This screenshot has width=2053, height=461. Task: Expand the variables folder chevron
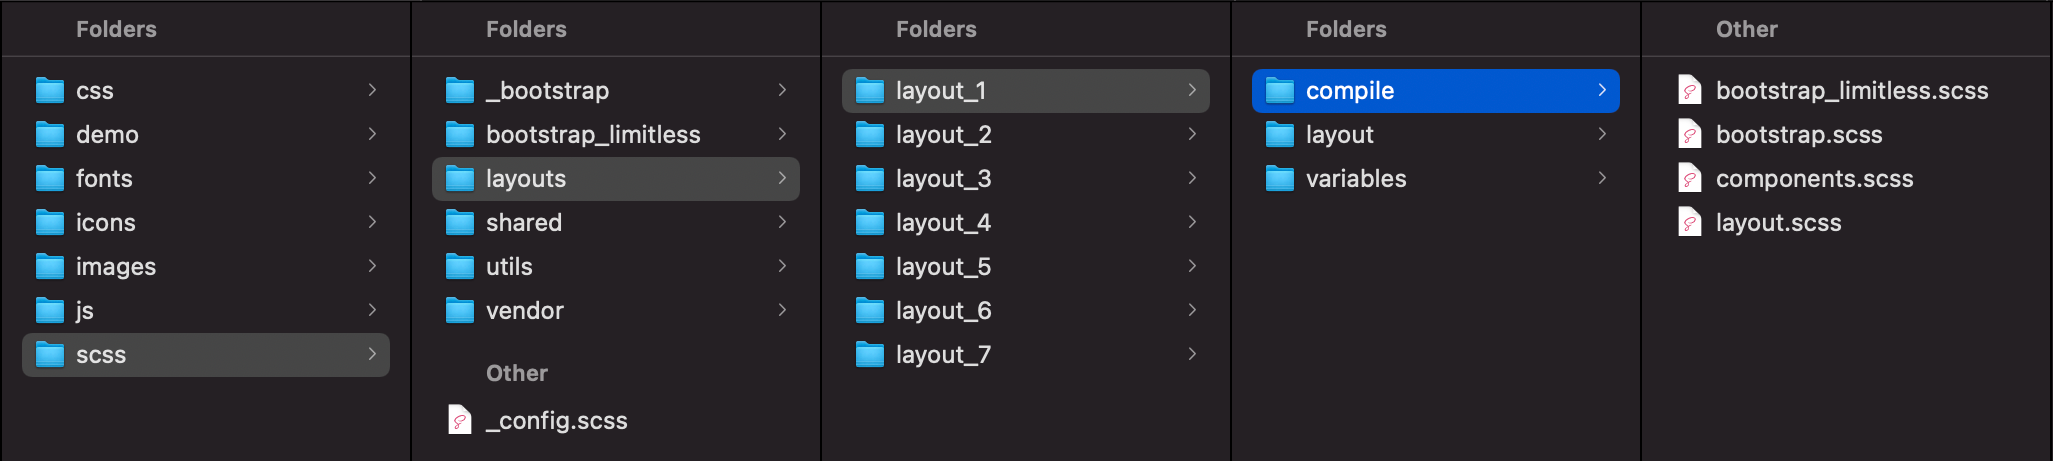pyautogui.click(x=1602, y=178)
